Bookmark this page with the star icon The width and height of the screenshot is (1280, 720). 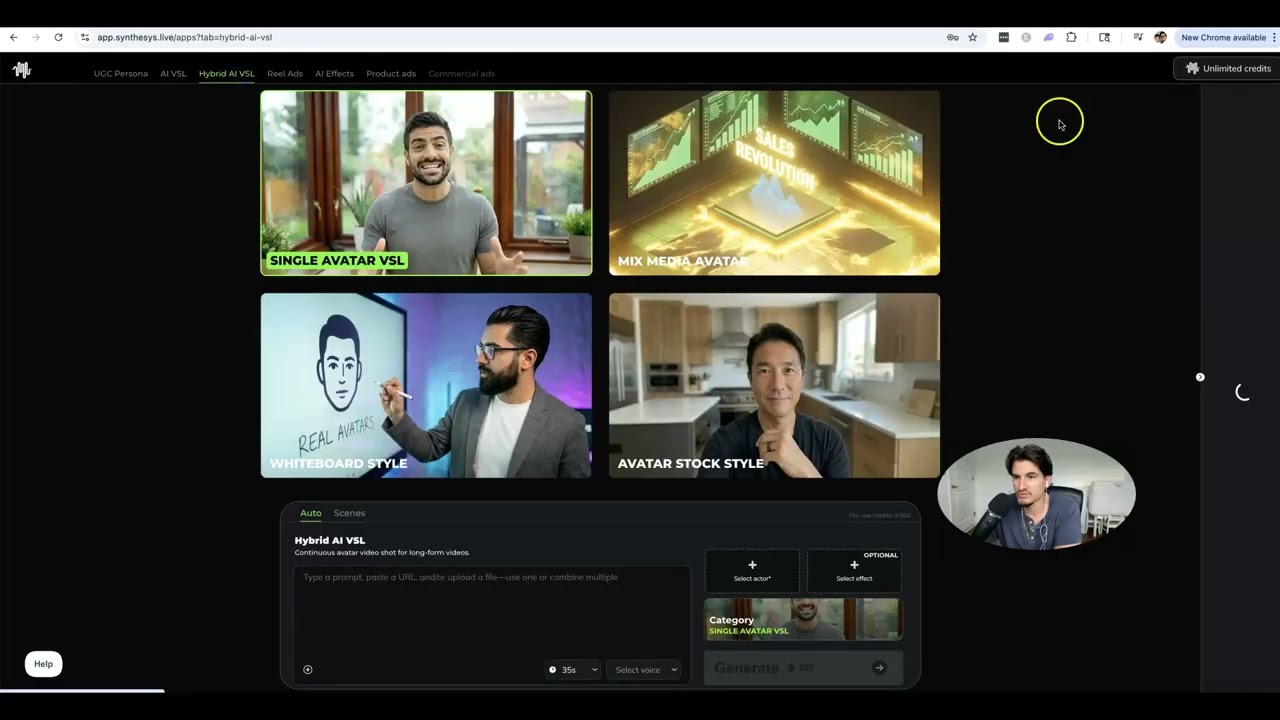click(x=972, y=37)
